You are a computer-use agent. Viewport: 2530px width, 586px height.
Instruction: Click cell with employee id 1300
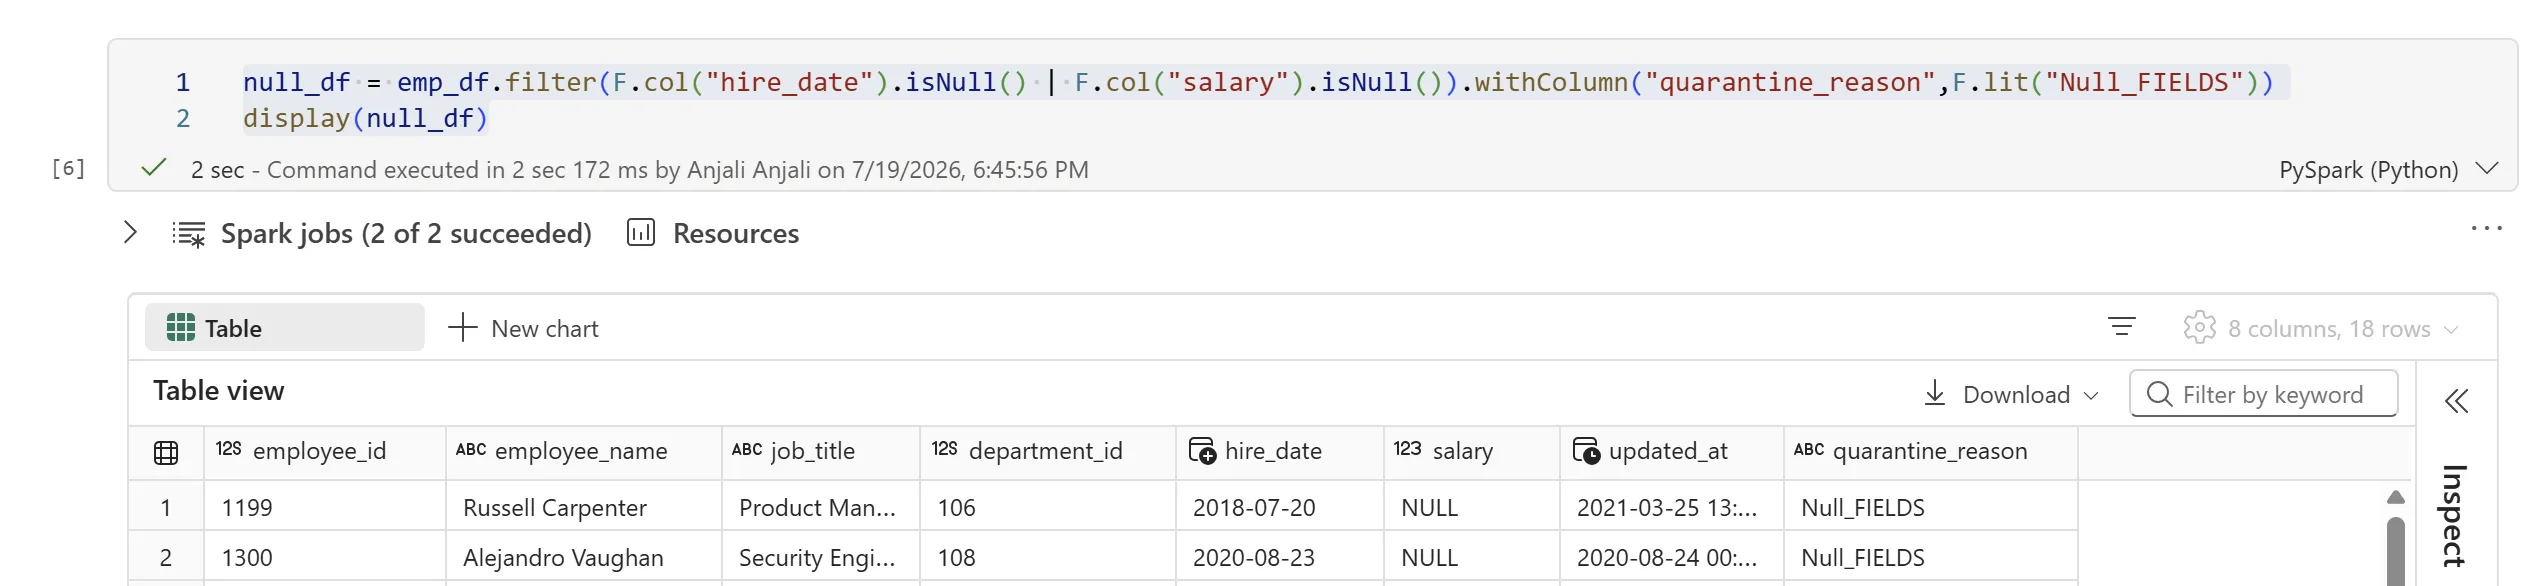click(325, 557)
